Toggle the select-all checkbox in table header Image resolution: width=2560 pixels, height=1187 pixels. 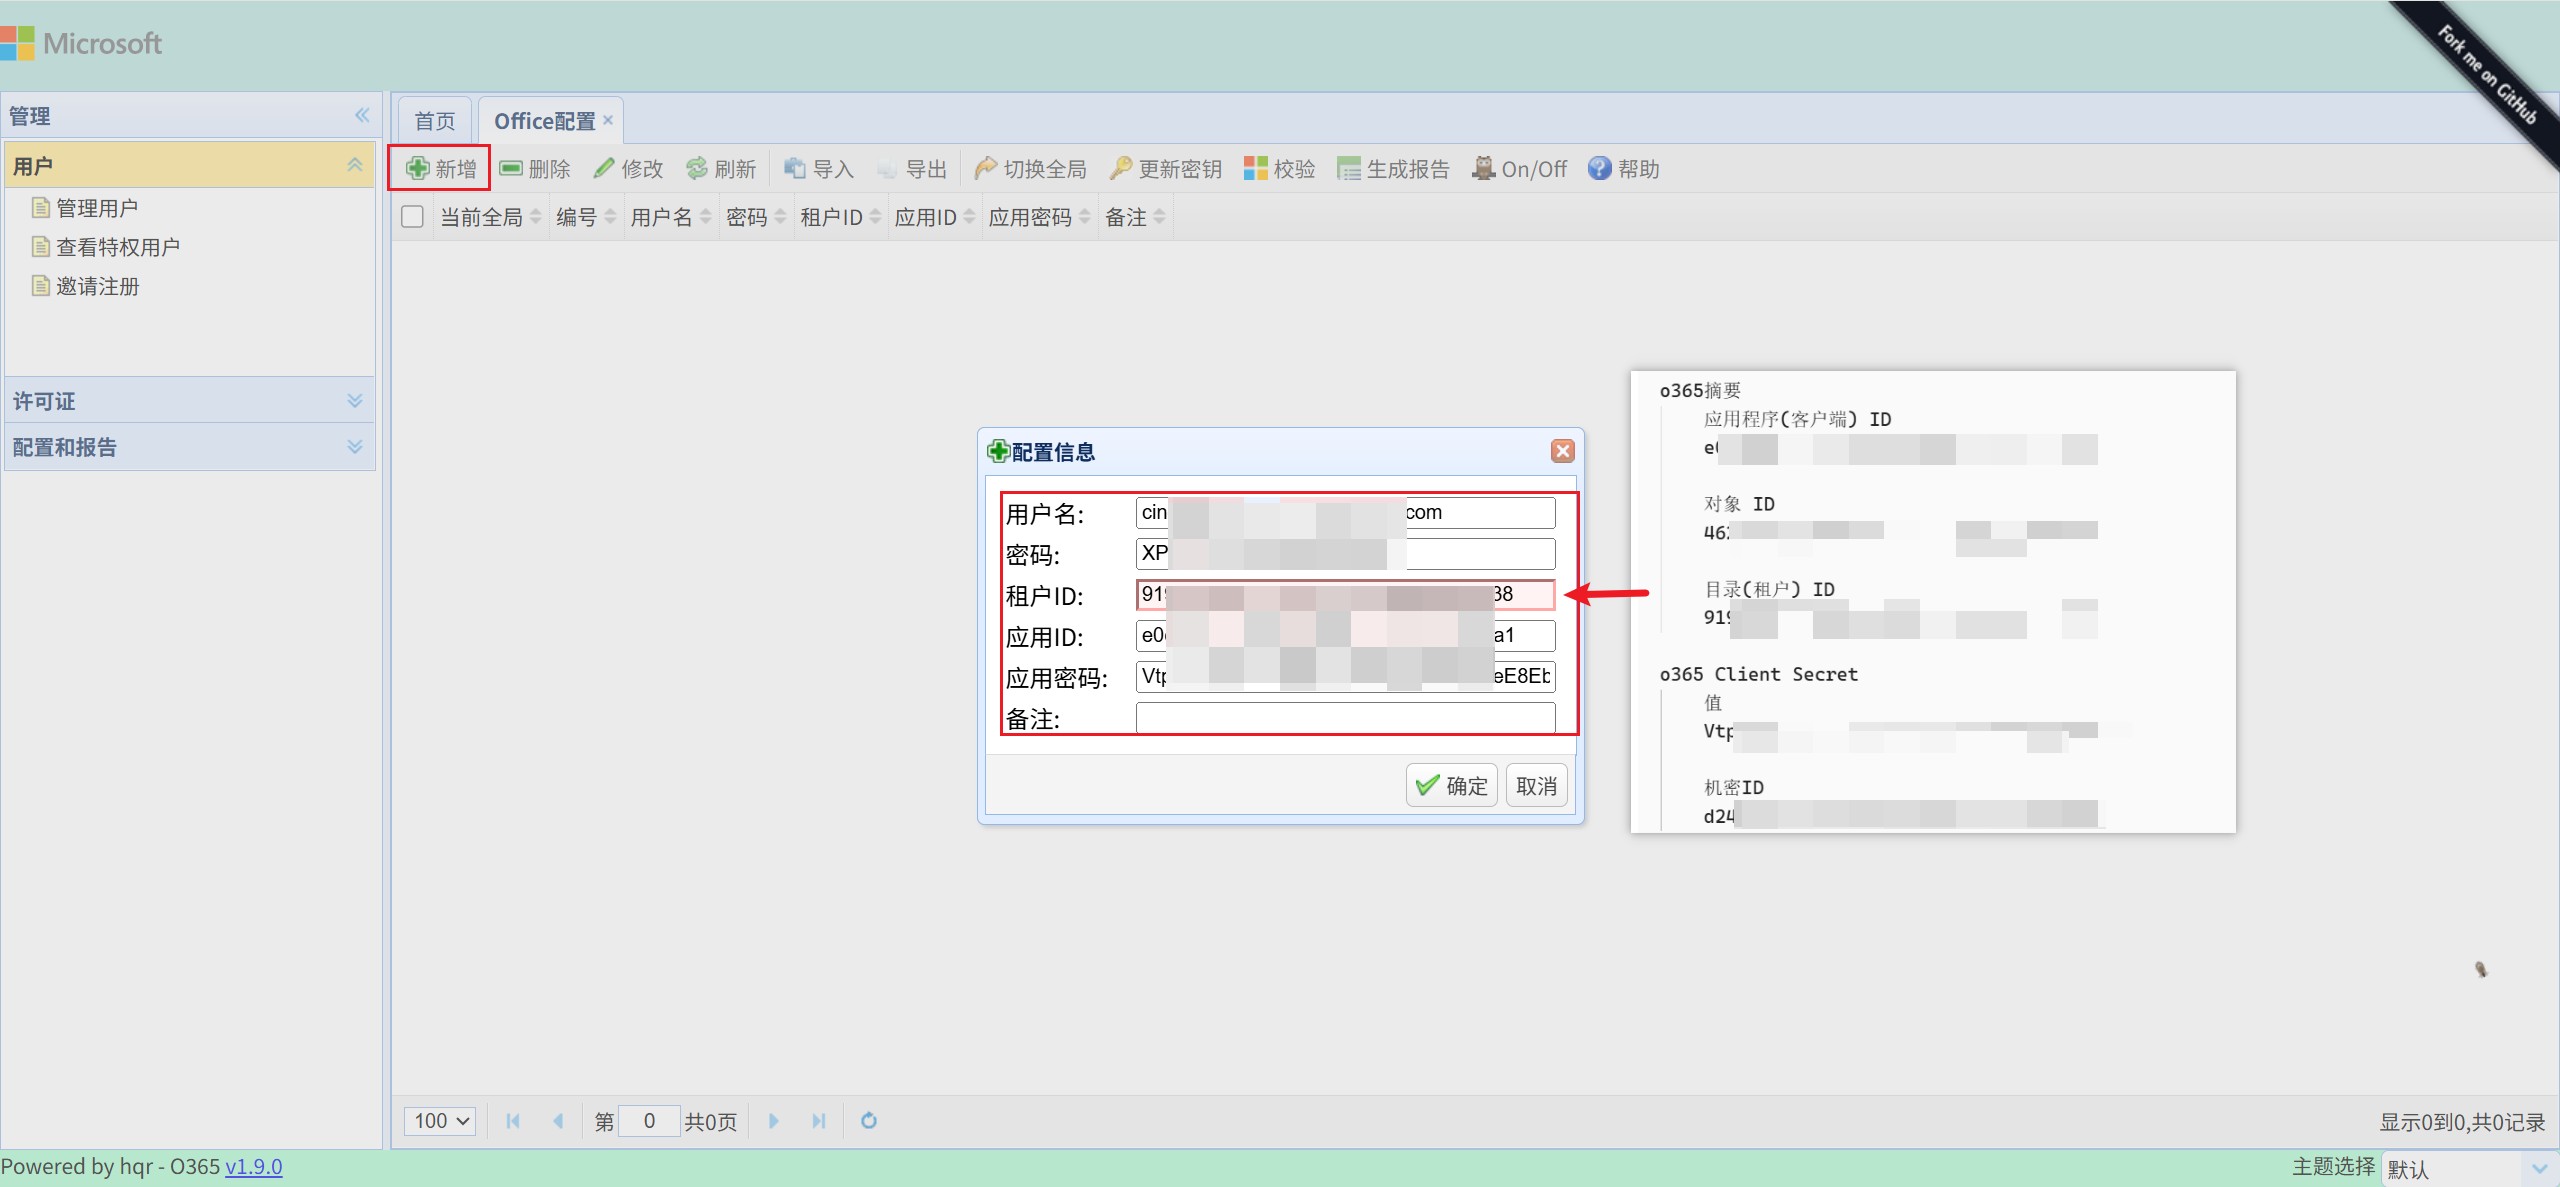coord(412,217)
